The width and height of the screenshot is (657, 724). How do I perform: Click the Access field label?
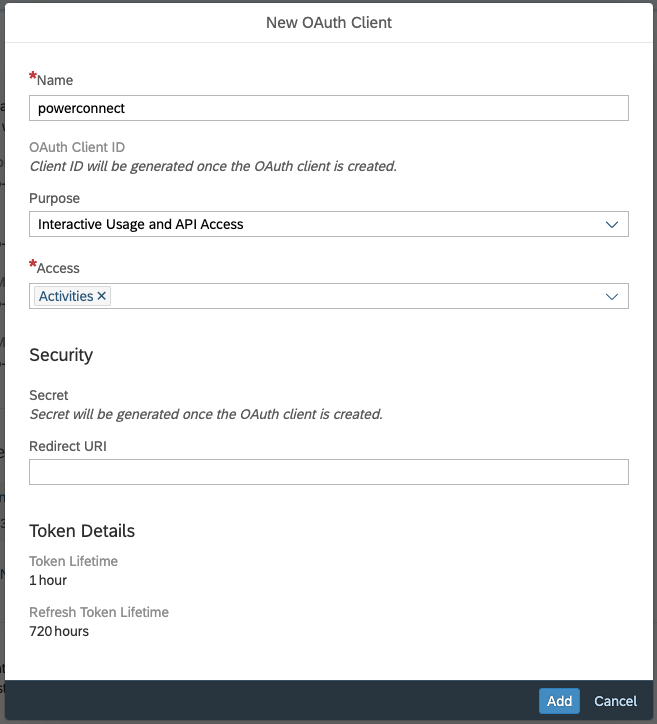click(x=58, y=268)
